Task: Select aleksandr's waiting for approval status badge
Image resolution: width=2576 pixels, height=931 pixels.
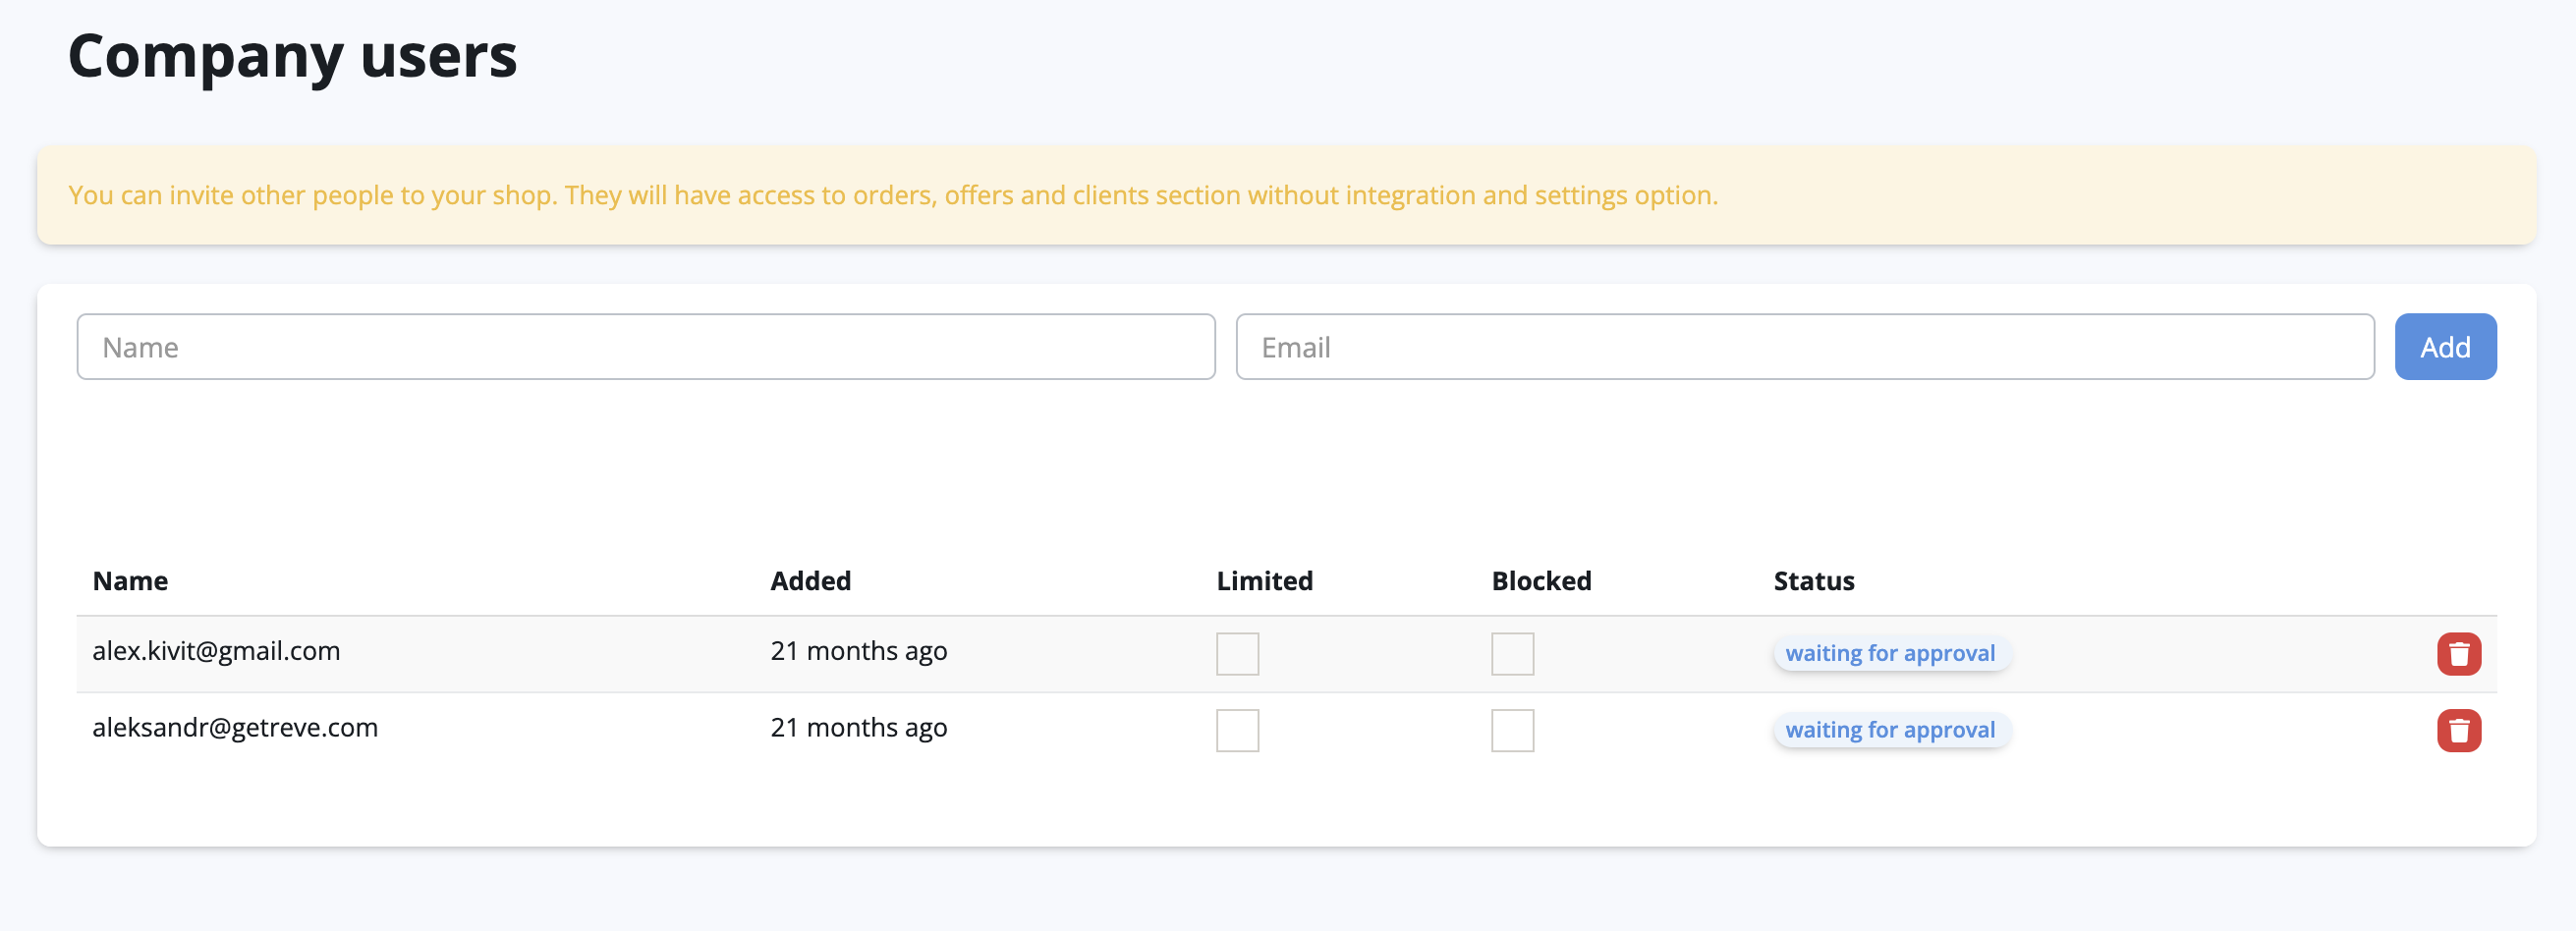Action: pyautogui.click(x=1889, y=730)
